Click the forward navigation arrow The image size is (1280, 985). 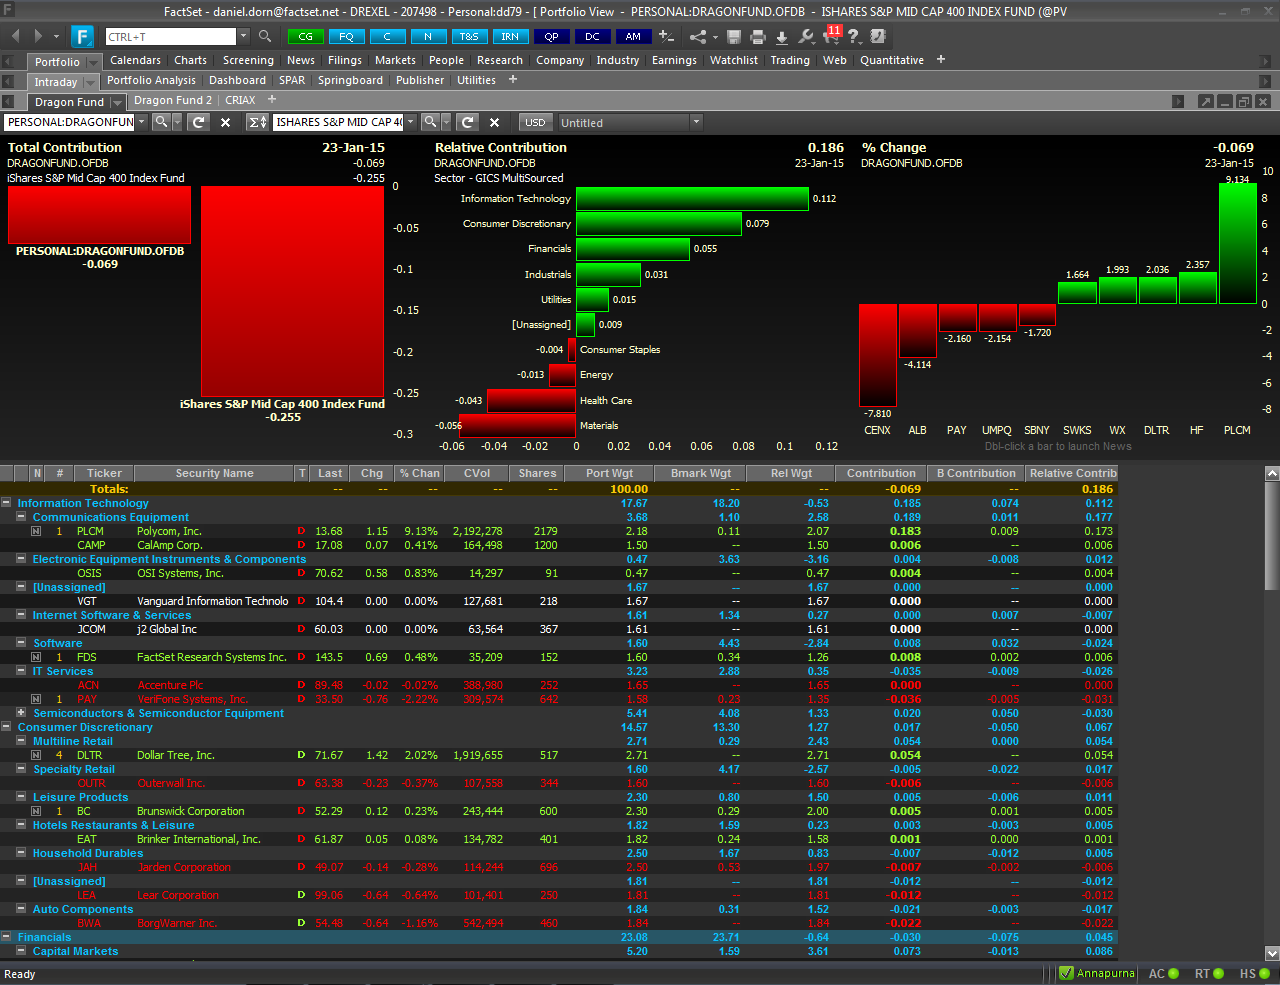(39, 36)
